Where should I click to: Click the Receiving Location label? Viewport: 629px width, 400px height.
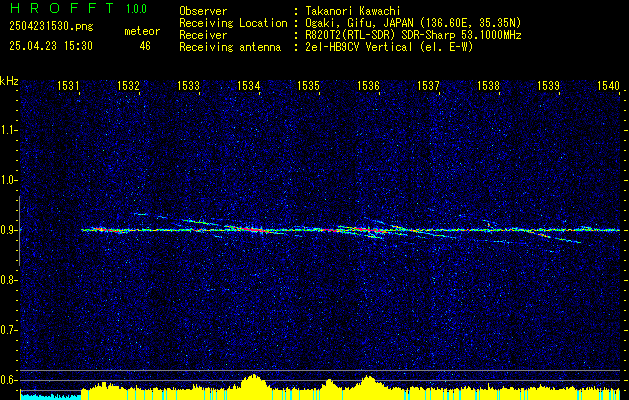click(x=233, y=23)
